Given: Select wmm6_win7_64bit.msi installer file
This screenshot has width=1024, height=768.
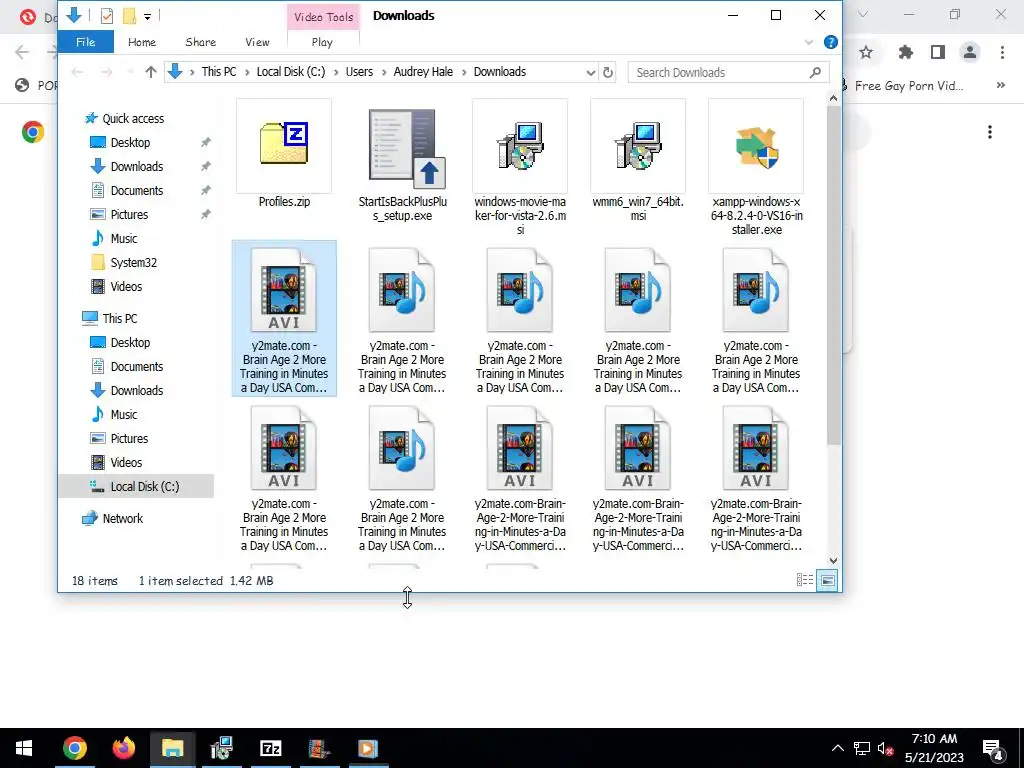Looking at the screenshot, I should coord(638,161).
